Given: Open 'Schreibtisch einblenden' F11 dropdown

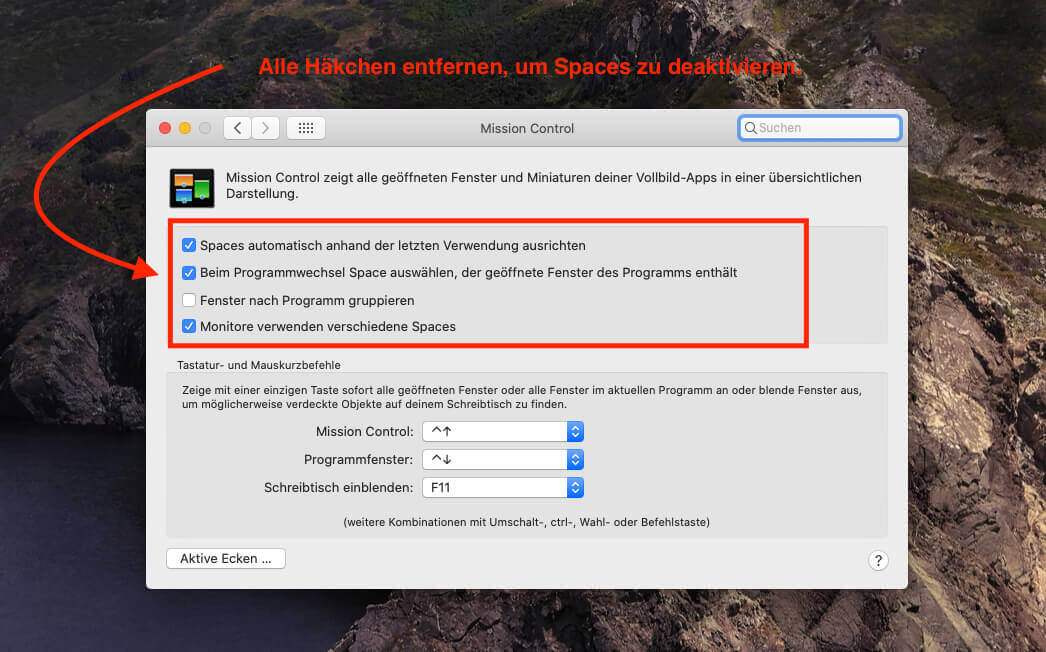Looking at the screenshot, I should [x=574, y=488].
